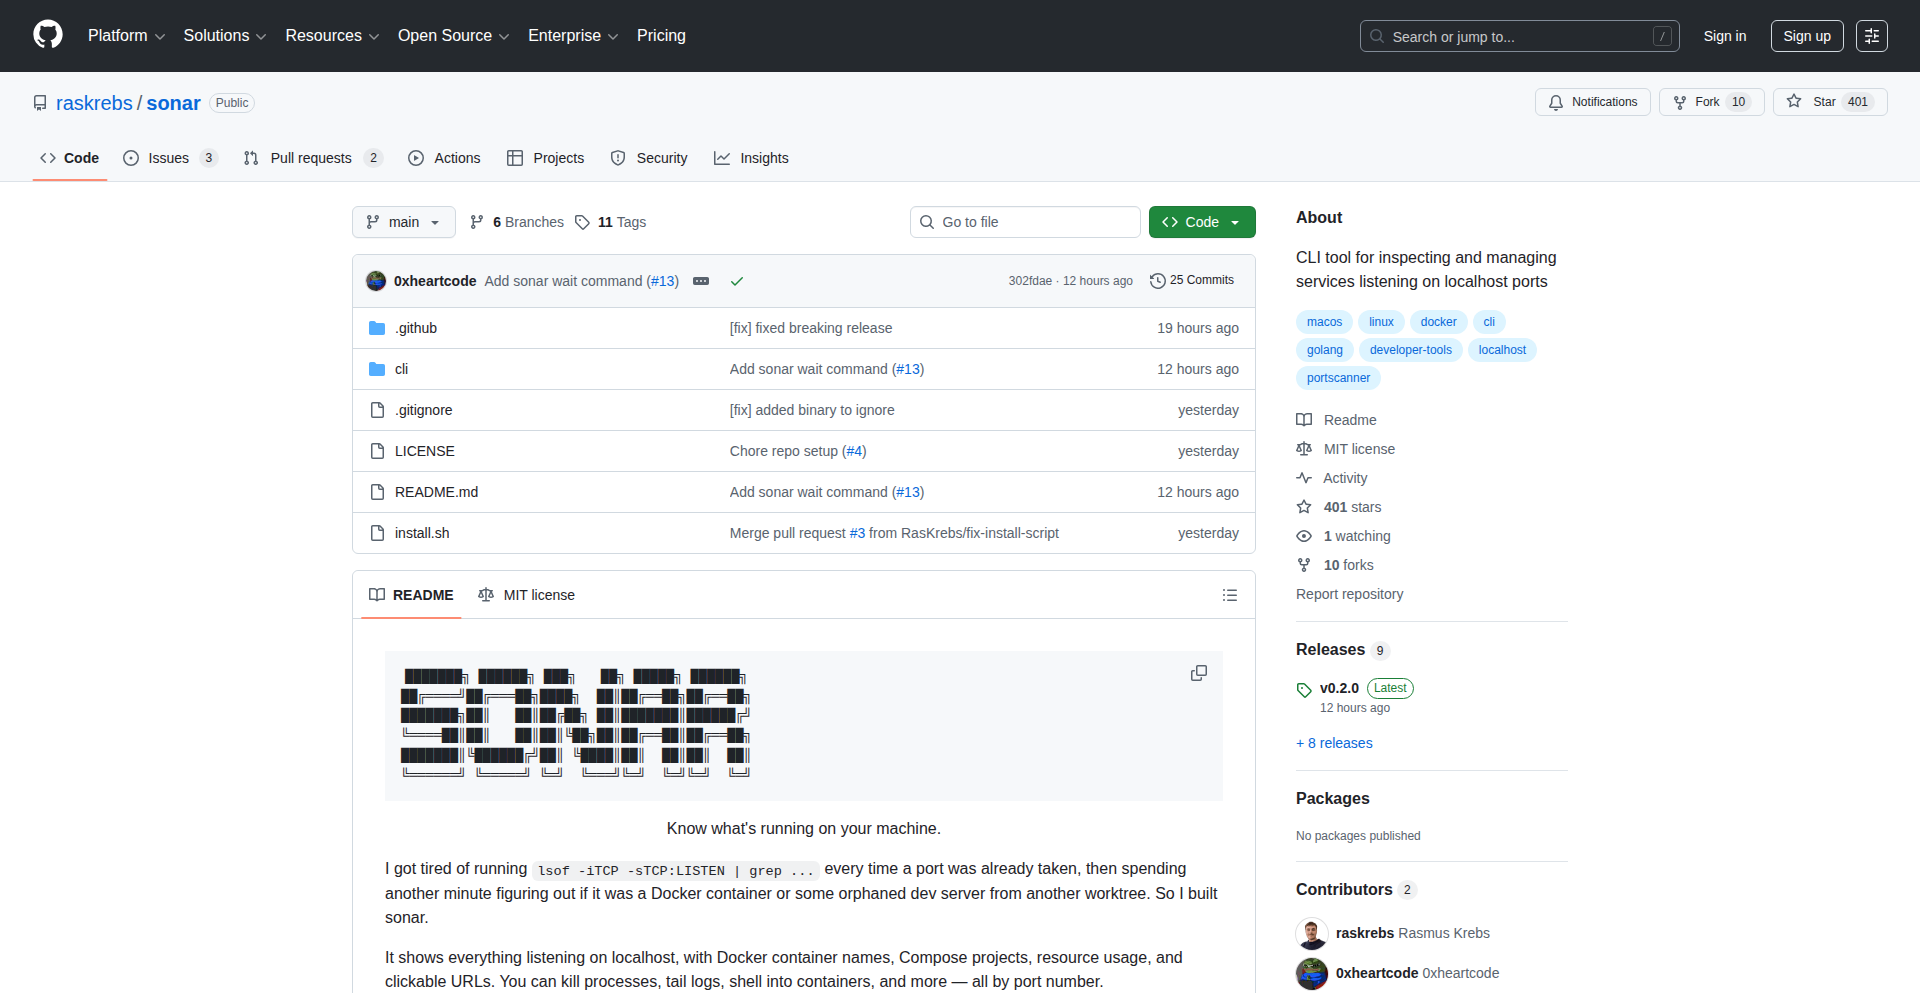
Task: Click the 0xheartcode commit author avatar
Action: pos(376,281)
